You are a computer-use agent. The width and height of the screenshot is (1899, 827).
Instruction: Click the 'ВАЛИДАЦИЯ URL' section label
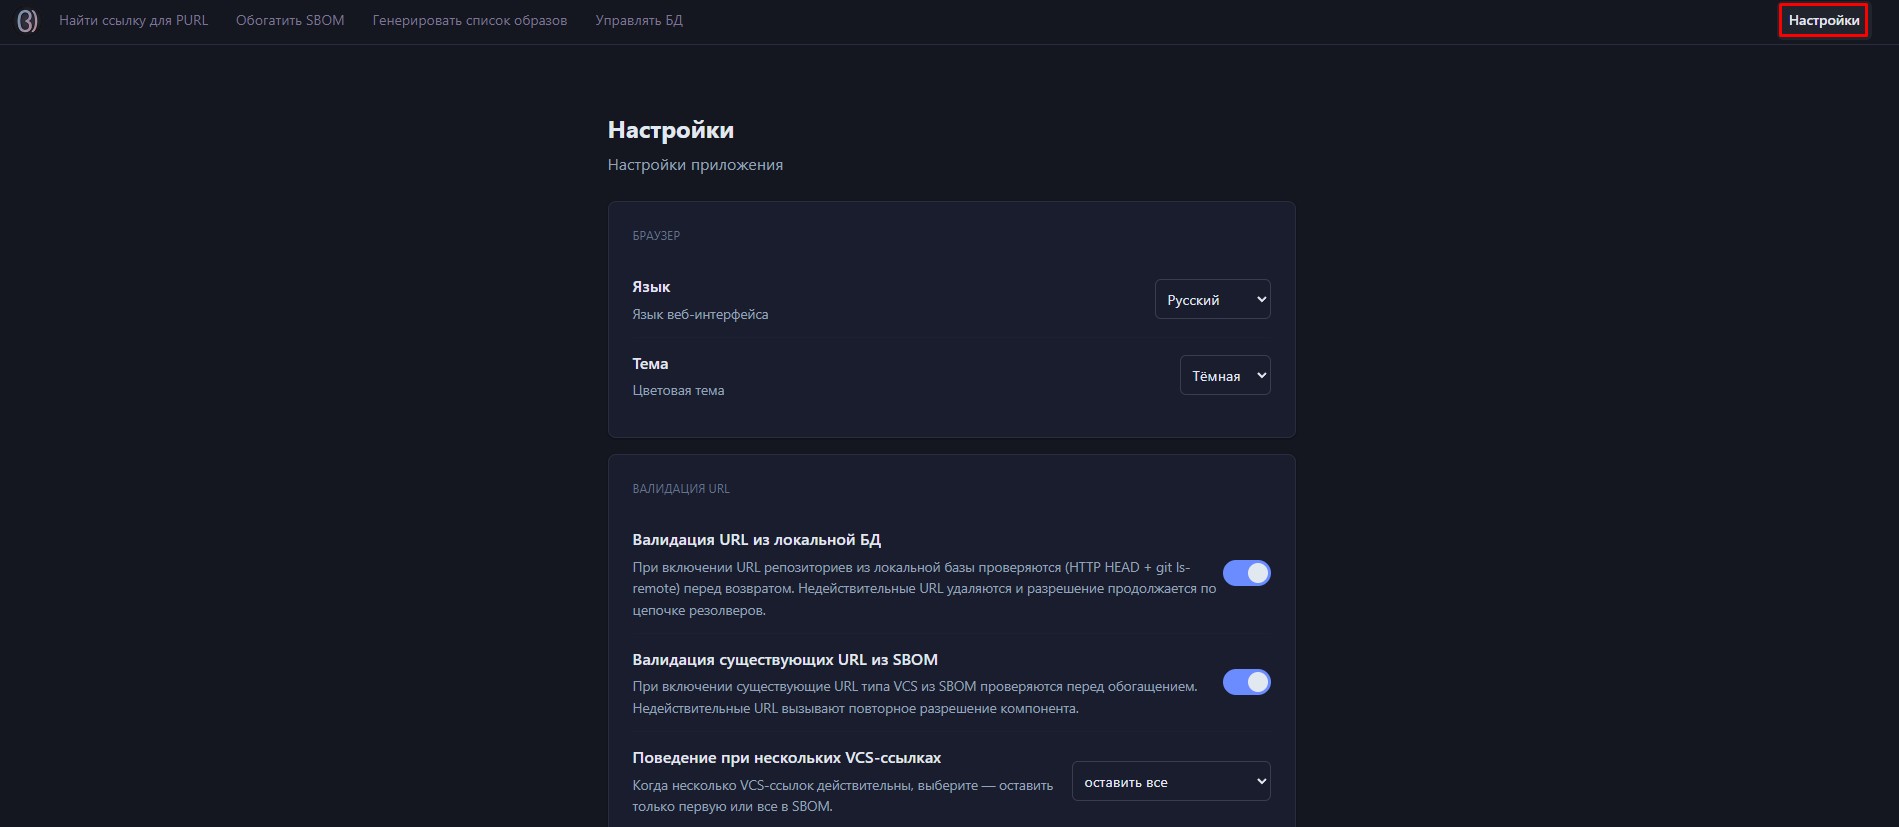[681, 489]
